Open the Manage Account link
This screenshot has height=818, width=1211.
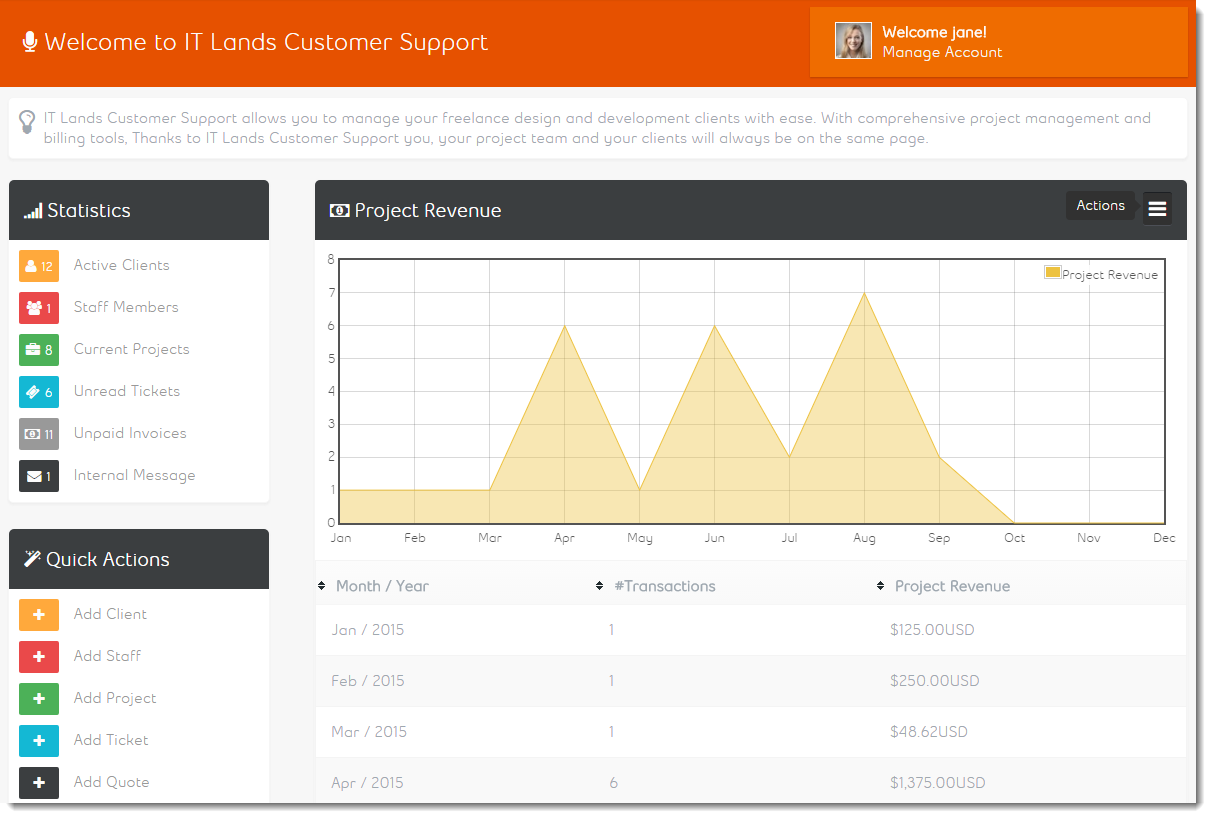click(x=942, y=52)
